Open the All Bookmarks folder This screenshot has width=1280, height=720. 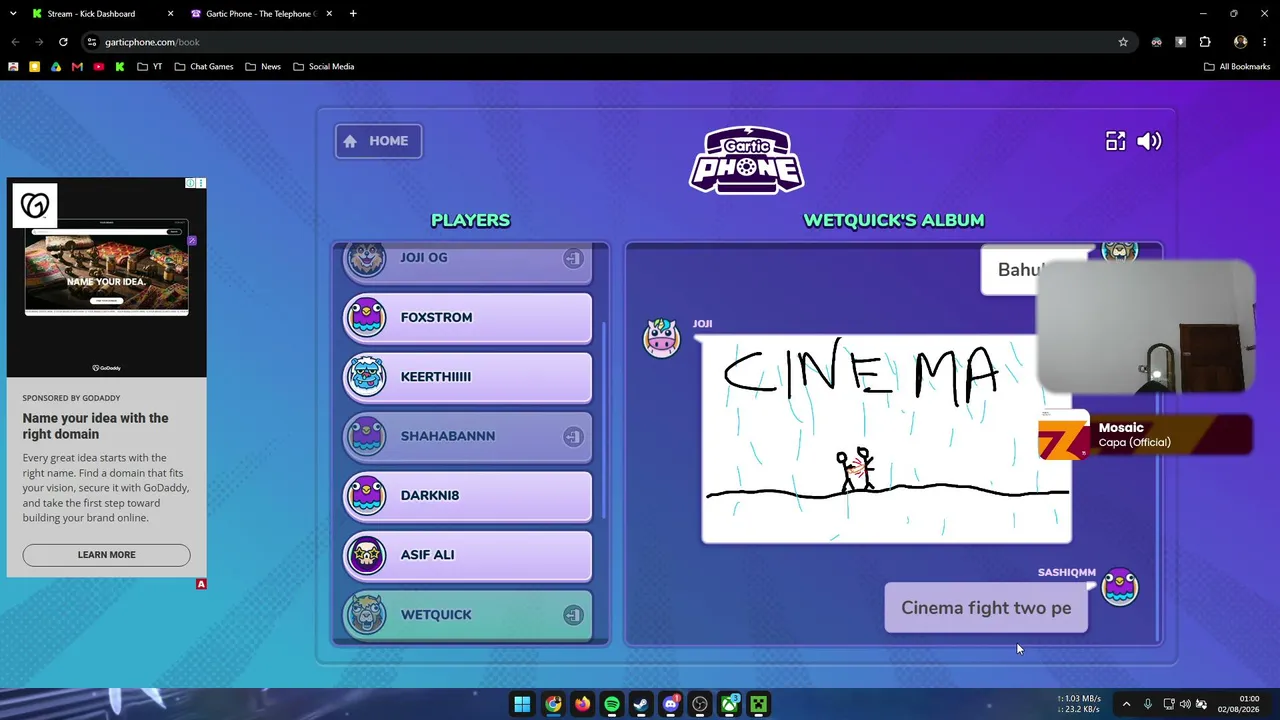[1237, 67]
